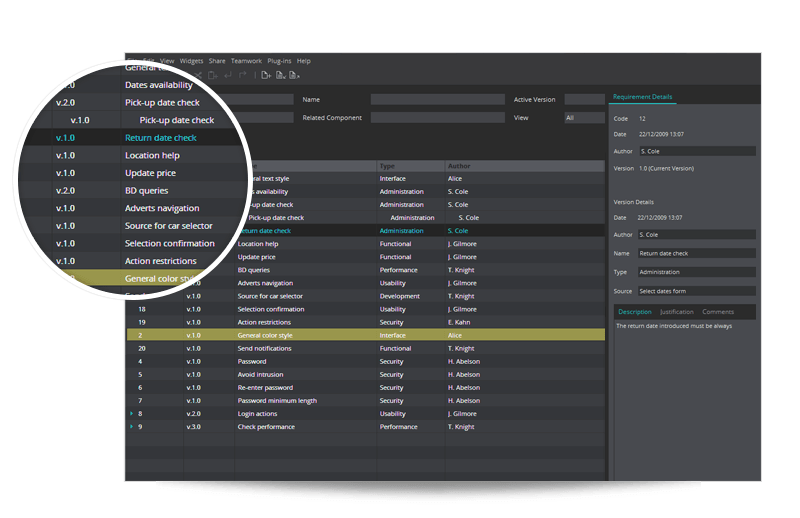800x518 pixels.
Task: Click the Update price name cell
Action: [256, 257]
